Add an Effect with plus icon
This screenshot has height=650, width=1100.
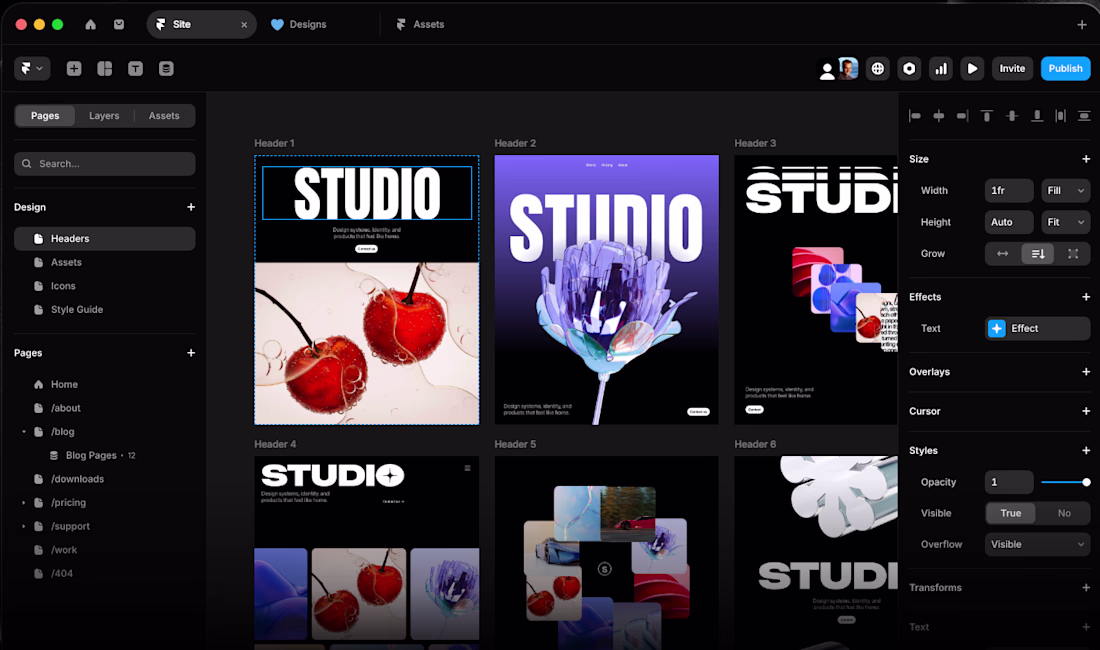1086,297
